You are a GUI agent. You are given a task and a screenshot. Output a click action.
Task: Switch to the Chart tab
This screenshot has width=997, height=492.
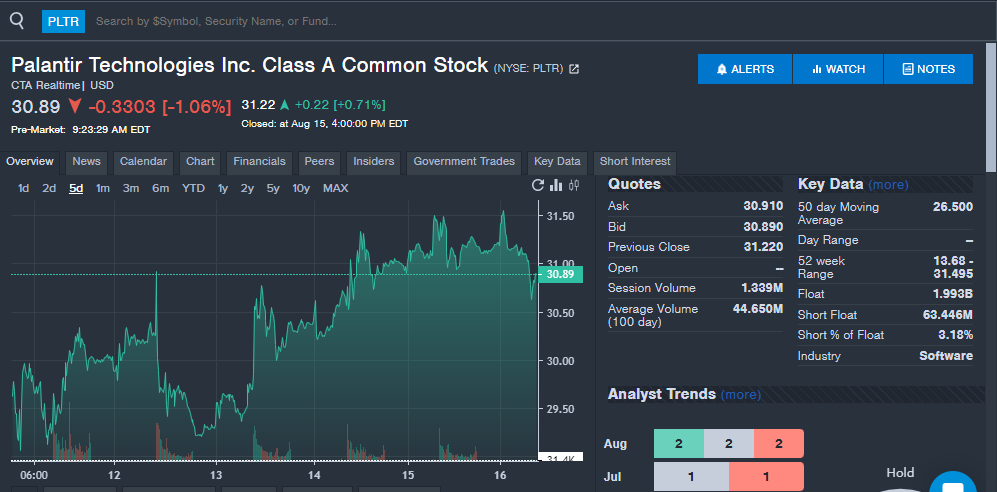(200, 161)
